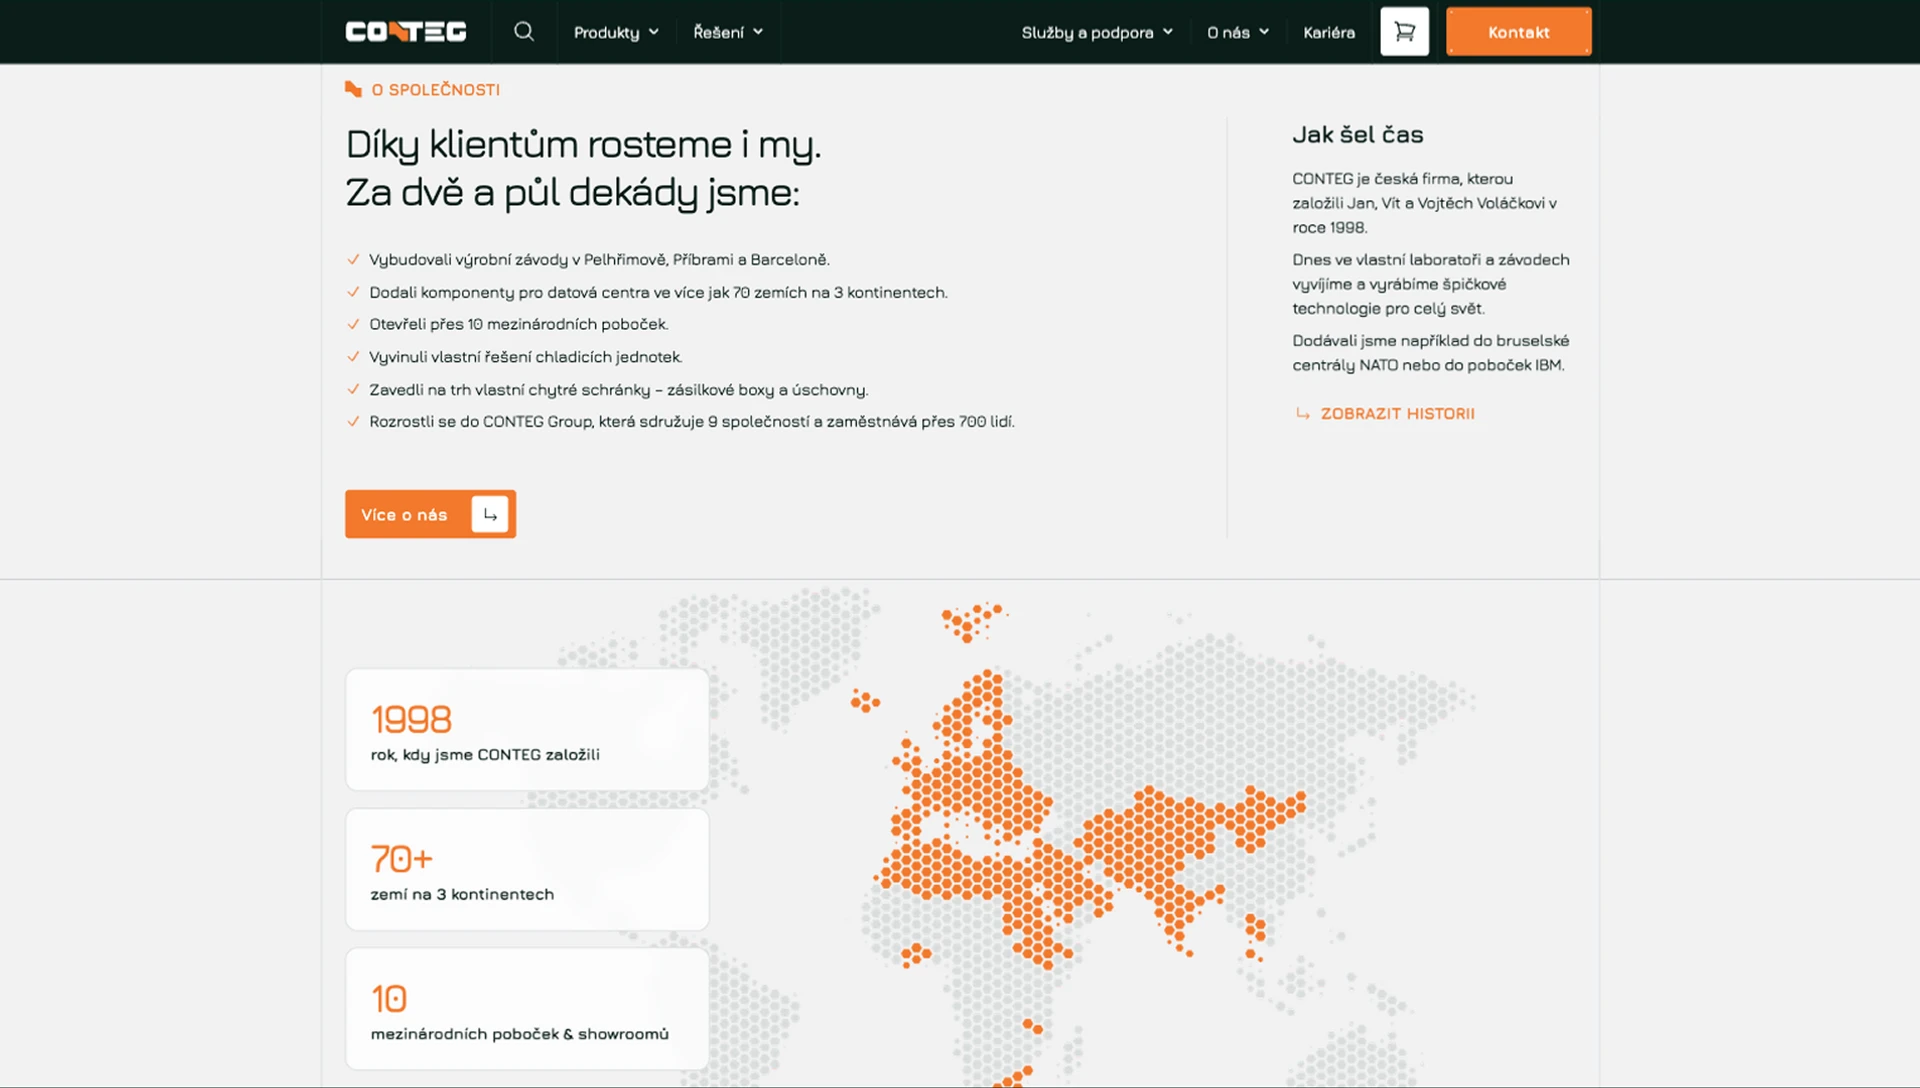Click the arrow icon on Více o nás button

(x=490, y=514)
